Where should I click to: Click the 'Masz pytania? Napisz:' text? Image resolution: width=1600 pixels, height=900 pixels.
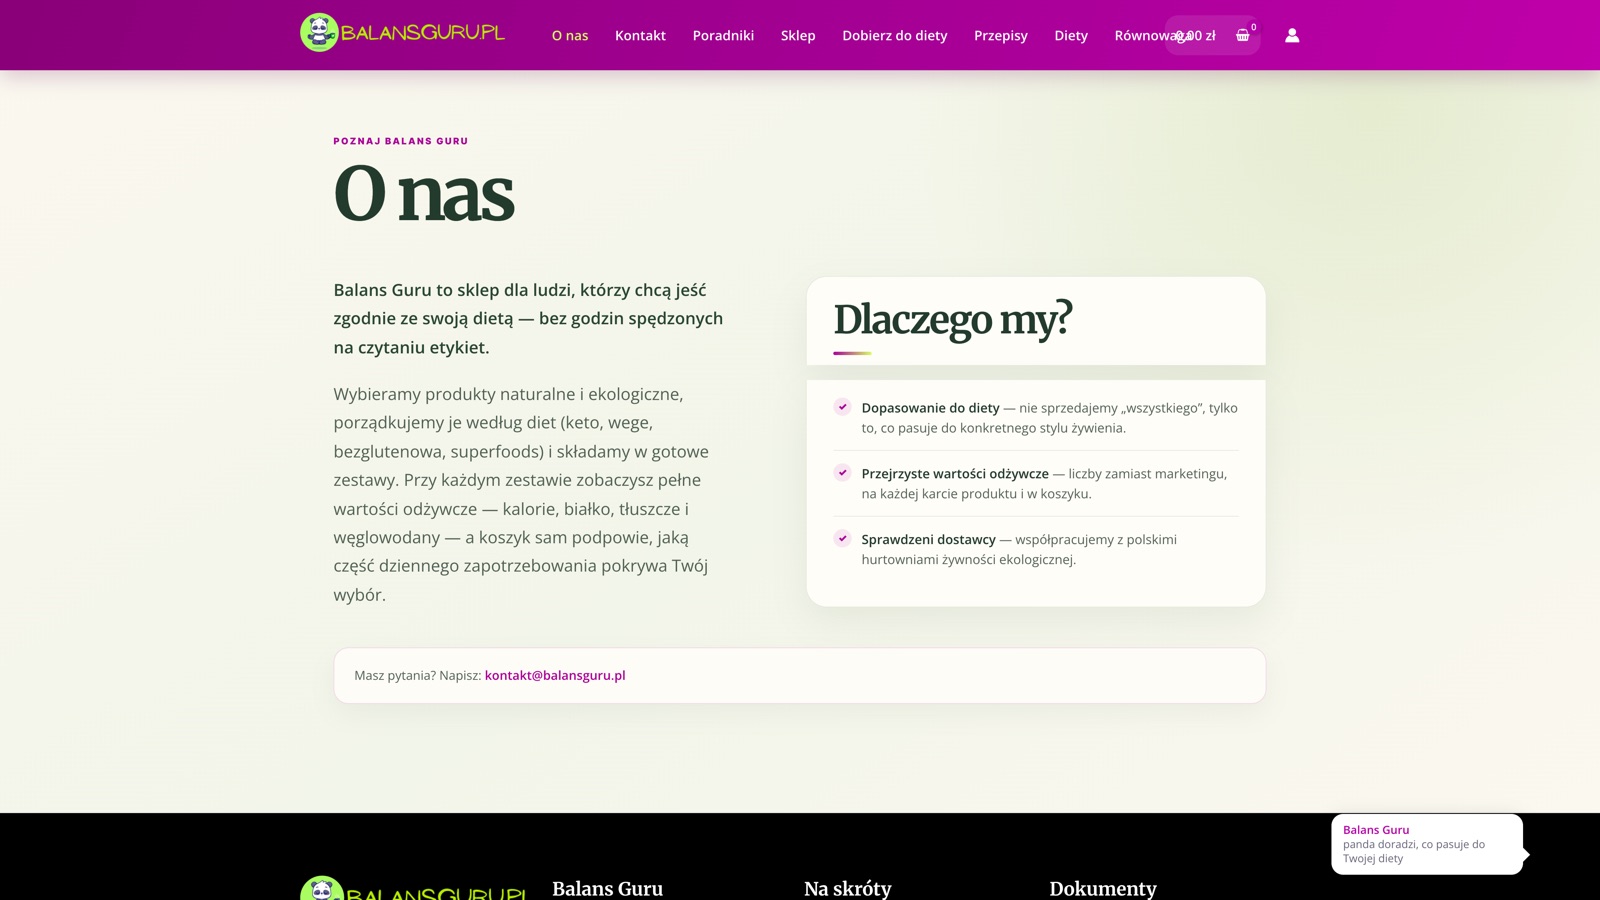417,675
